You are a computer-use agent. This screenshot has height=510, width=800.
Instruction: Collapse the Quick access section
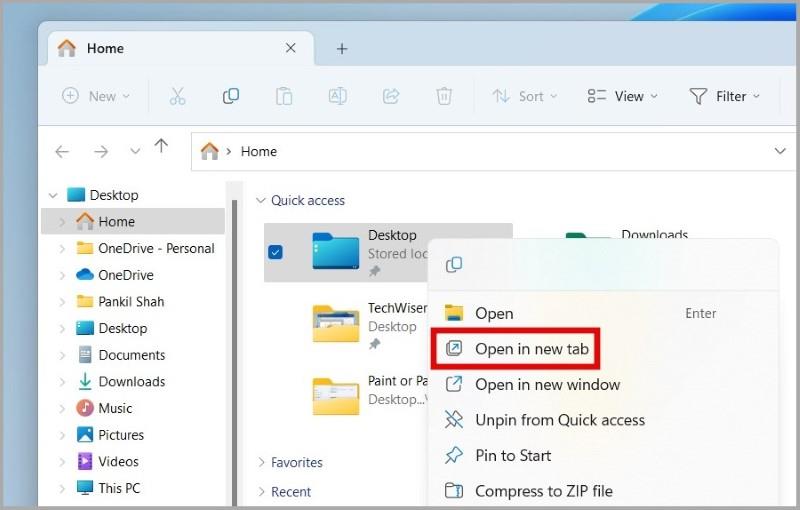coord(261,200)
